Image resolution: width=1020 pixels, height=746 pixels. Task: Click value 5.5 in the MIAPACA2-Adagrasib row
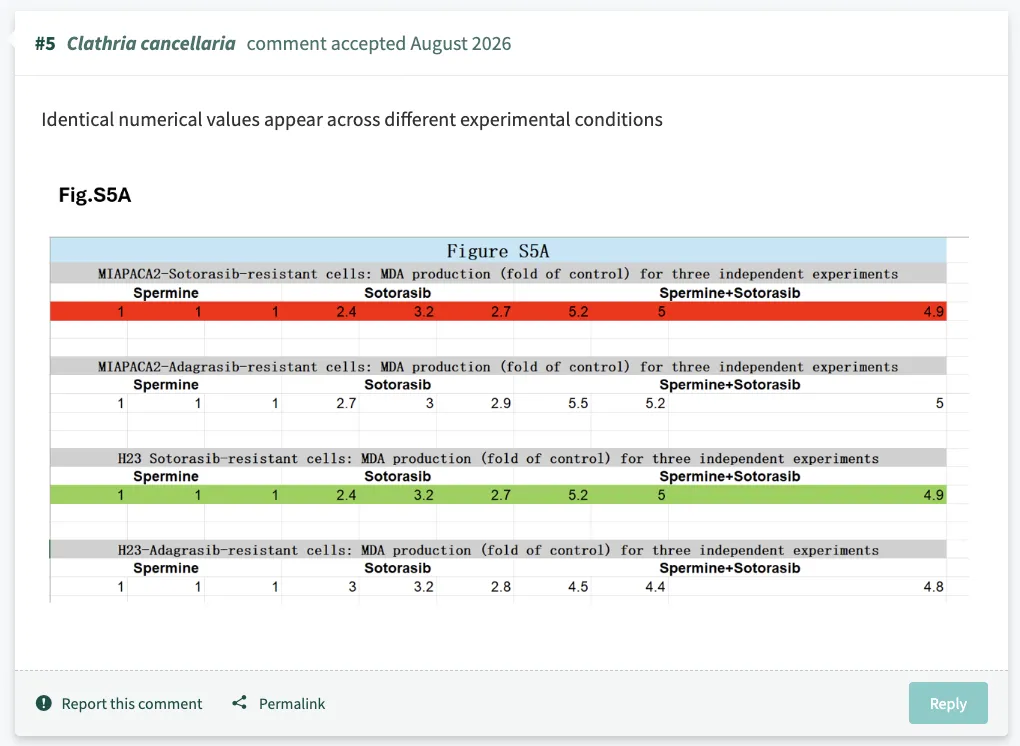pyautogui.click(x=578, y=403)
